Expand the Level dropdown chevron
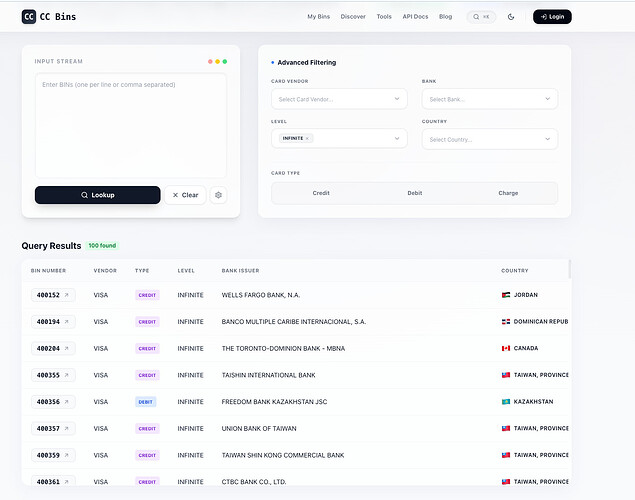Screen dimensions: 635x500 pos(397,138)
